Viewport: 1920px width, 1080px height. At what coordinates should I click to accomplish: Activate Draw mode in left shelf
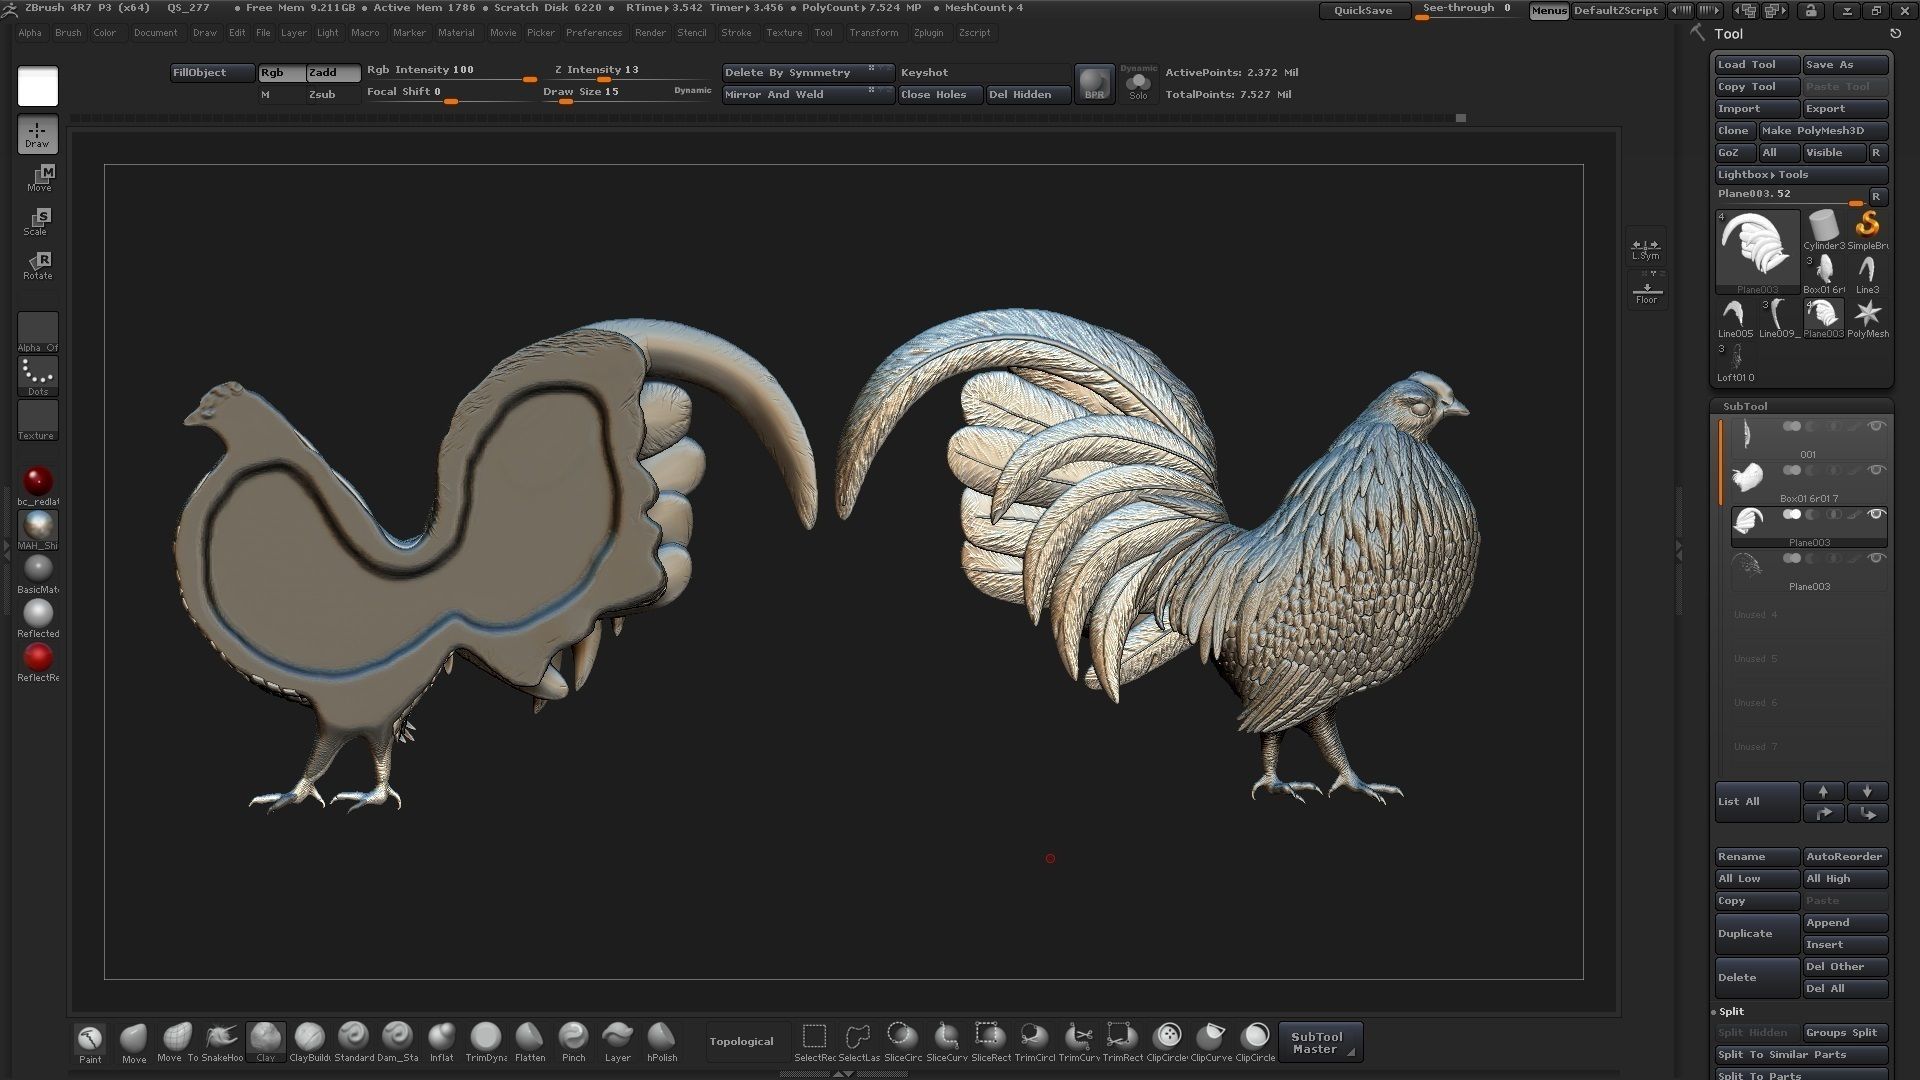pos(38,135)
